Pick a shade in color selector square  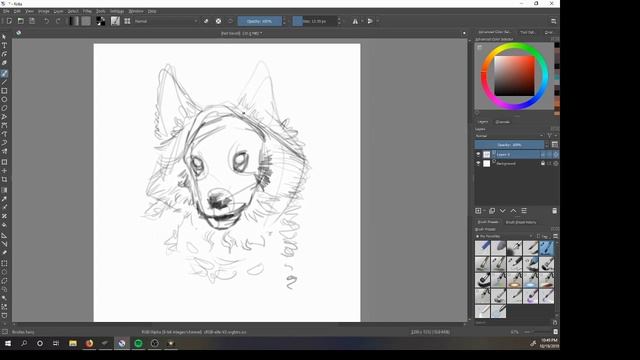pos(514,76)
